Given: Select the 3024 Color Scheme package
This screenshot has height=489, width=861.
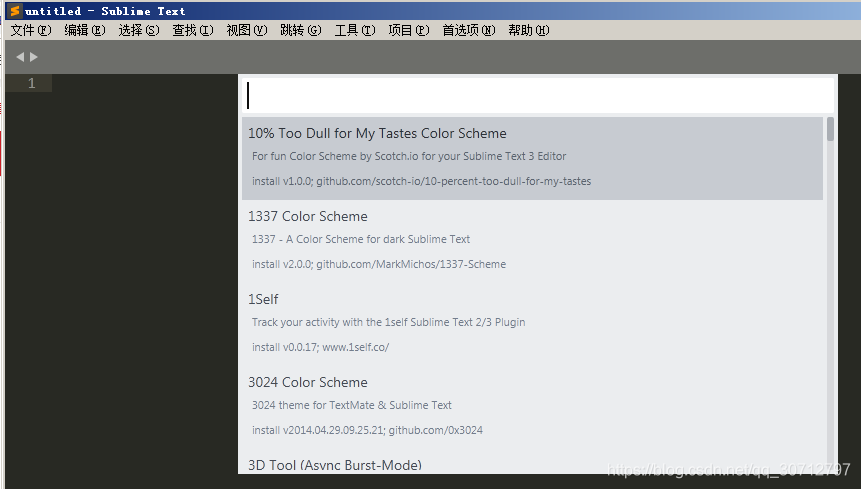Looking at the screenshot, I should pos(533,407).
